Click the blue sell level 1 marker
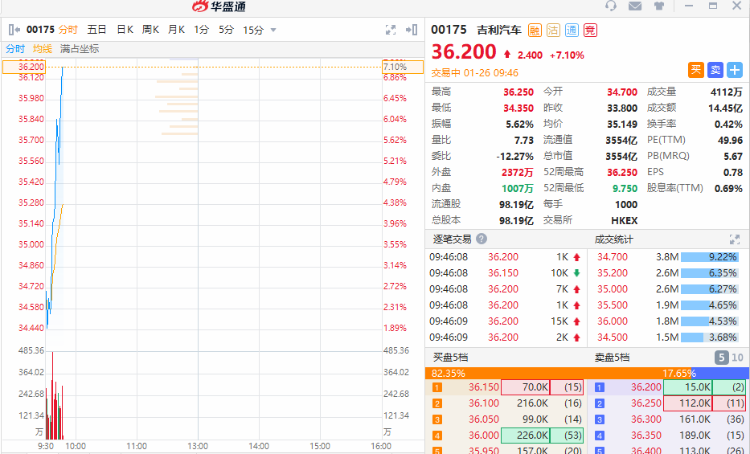Screen dimensions: 750x454 click(x=599, y=388)
